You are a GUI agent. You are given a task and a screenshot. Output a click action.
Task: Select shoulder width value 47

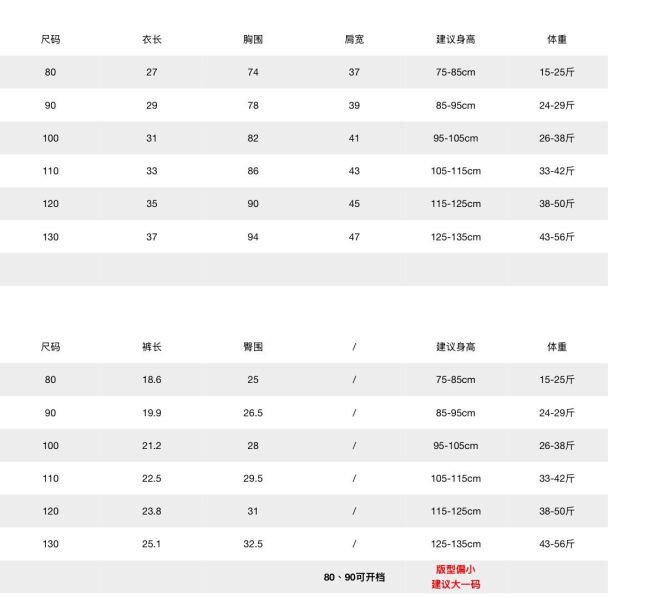pos(354,237)
